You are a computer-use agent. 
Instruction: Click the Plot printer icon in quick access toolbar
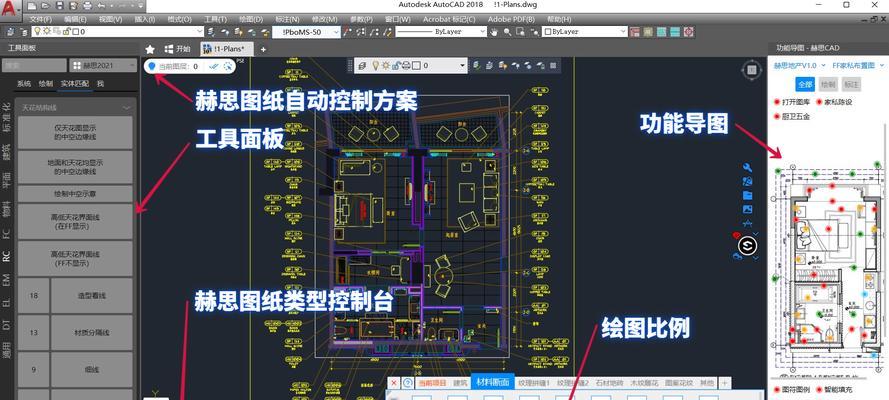tap(87, 5)
